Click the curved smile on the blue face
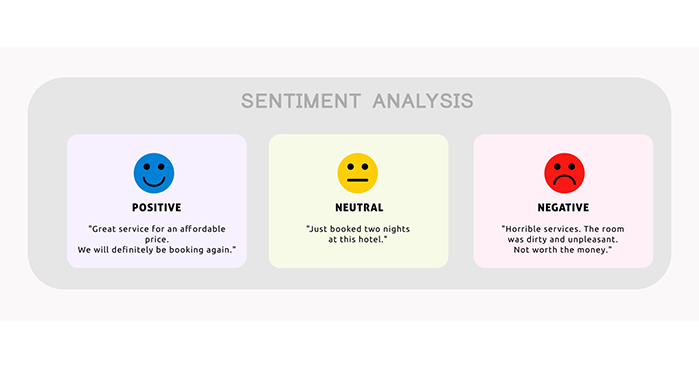Screen dimensions: 699x367 pyautogui.click(x=154, y=181)
